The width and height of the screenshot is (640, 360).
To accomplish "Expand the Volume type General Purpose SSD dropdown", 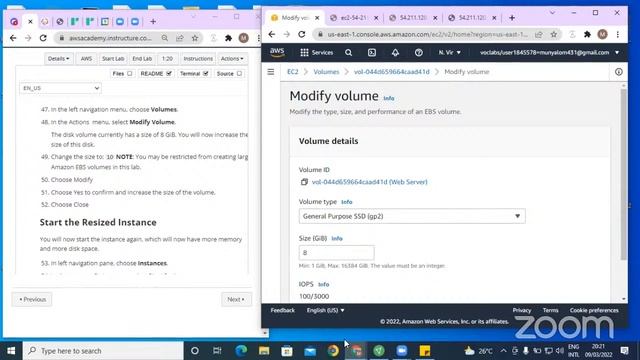I will coord(412,216).
